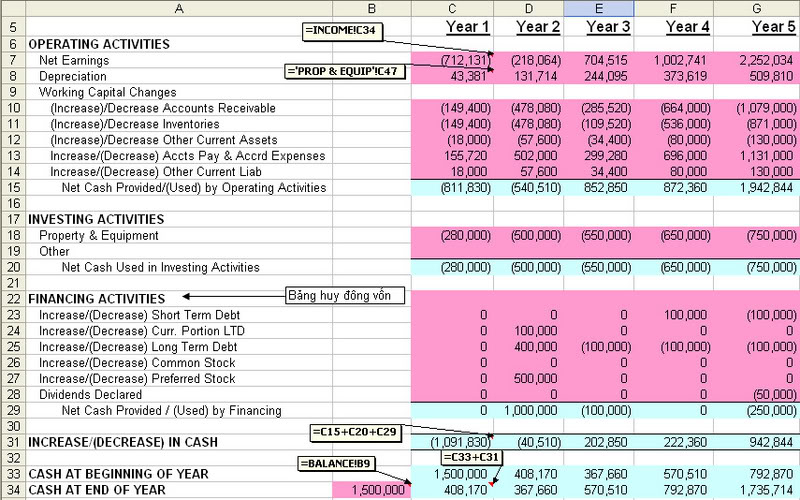Click the FINANCING ACTIVITIES label cell
800x500 pixels.
(97, 298)
